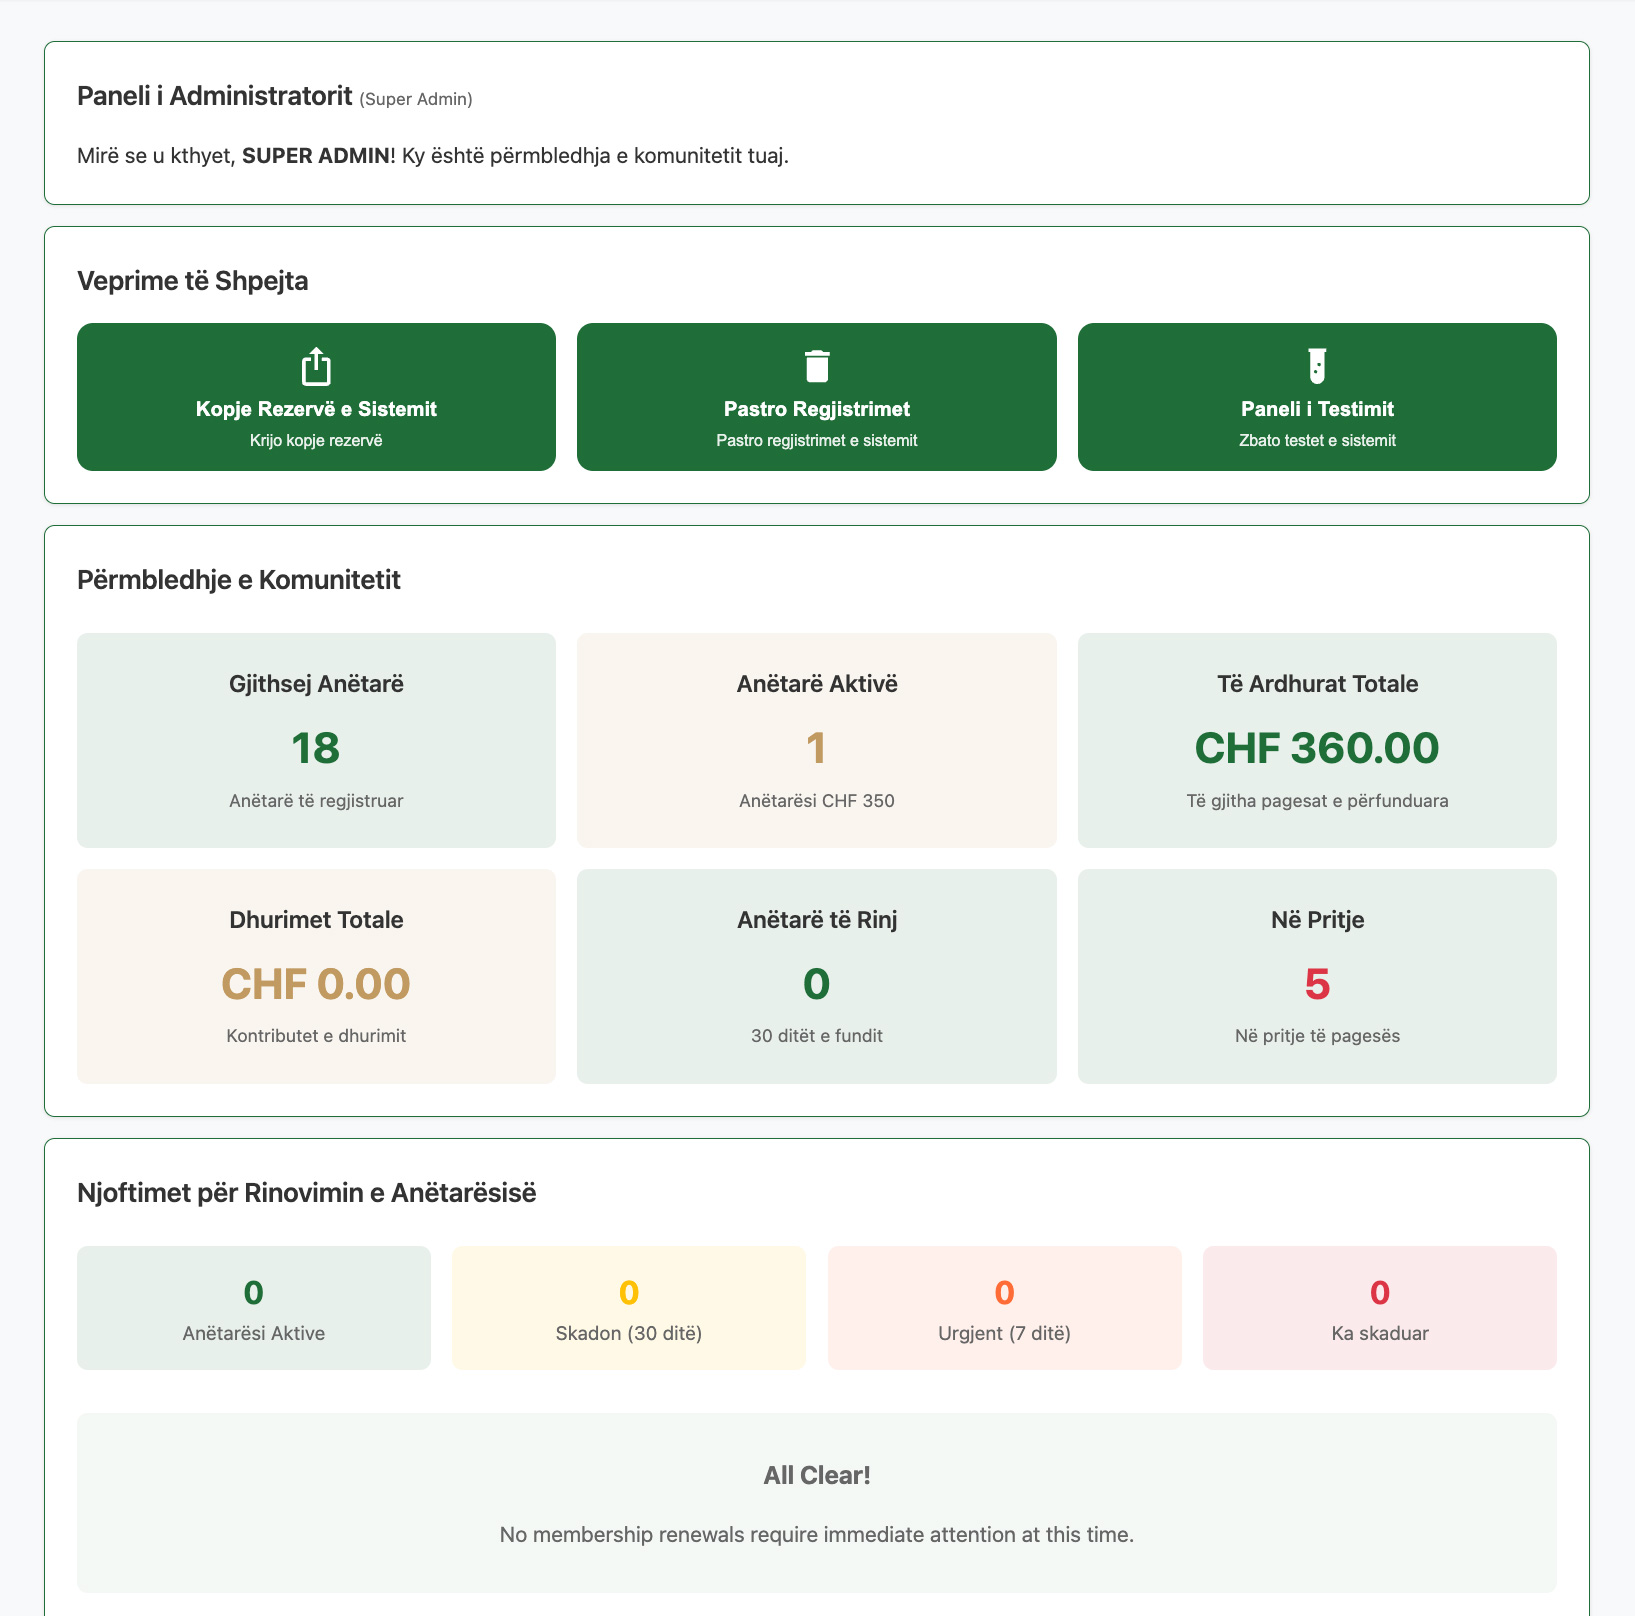The height and width of the screenshot is (1616, 1635).
Task: Open the Anëtarë Aktivë stat card
Action: [817, 740]
